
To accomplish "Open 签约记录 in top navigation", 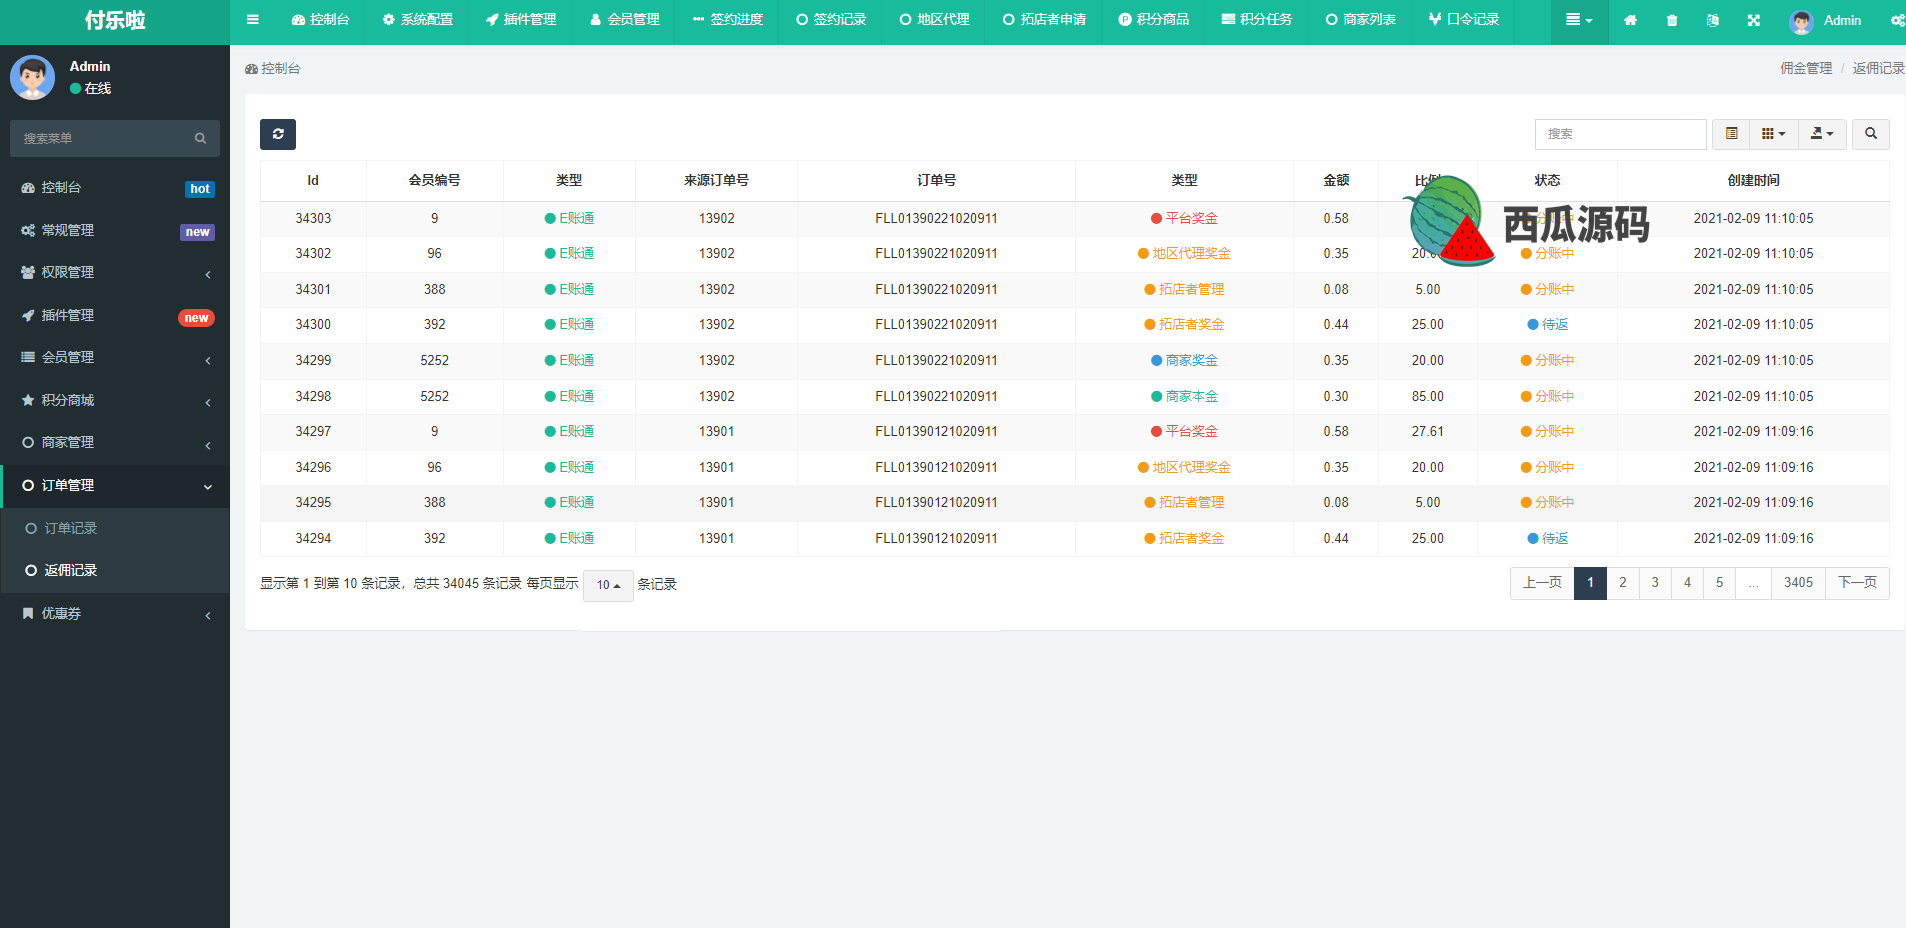I will (x=831, y=21).
